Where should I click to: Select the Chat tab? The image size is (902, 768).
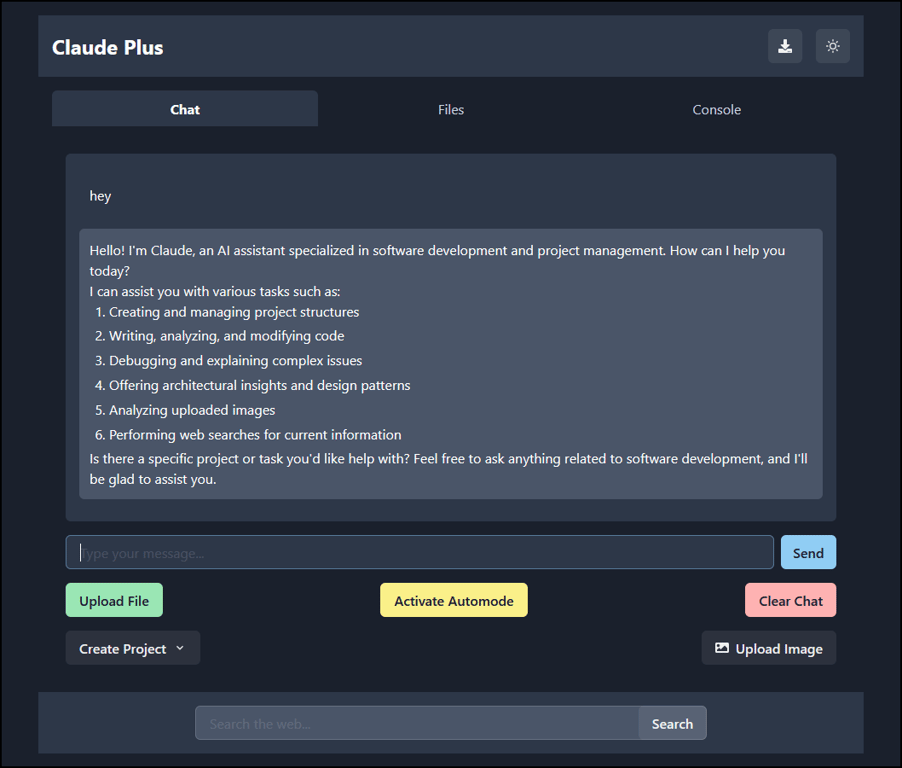(x=185, y=109)
